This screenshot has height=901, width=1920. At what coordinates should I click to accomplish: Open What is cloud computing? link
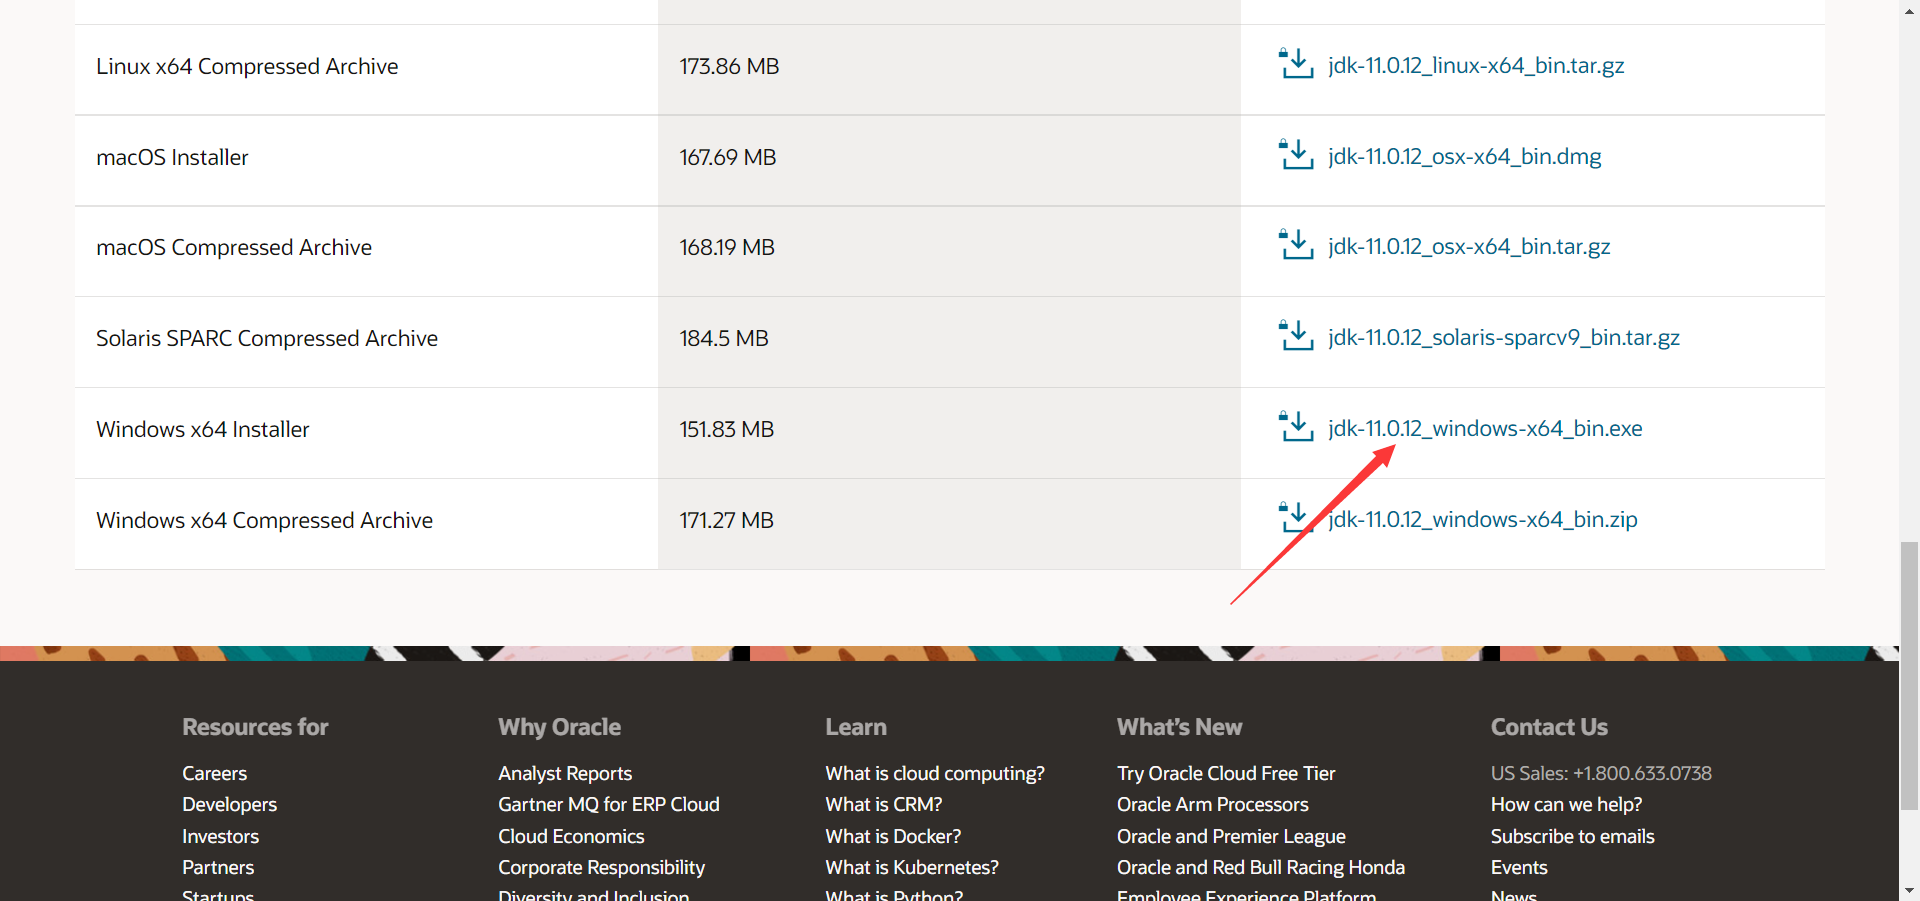point(935,773)
